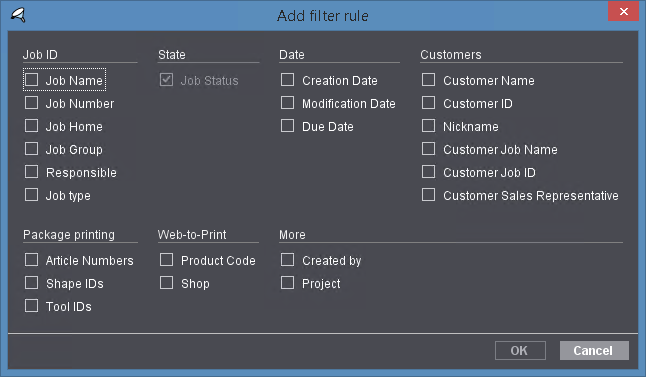Enable the Product Code checkbox
This screenshot has height=377, width=646.
click(x=166, y=260)
